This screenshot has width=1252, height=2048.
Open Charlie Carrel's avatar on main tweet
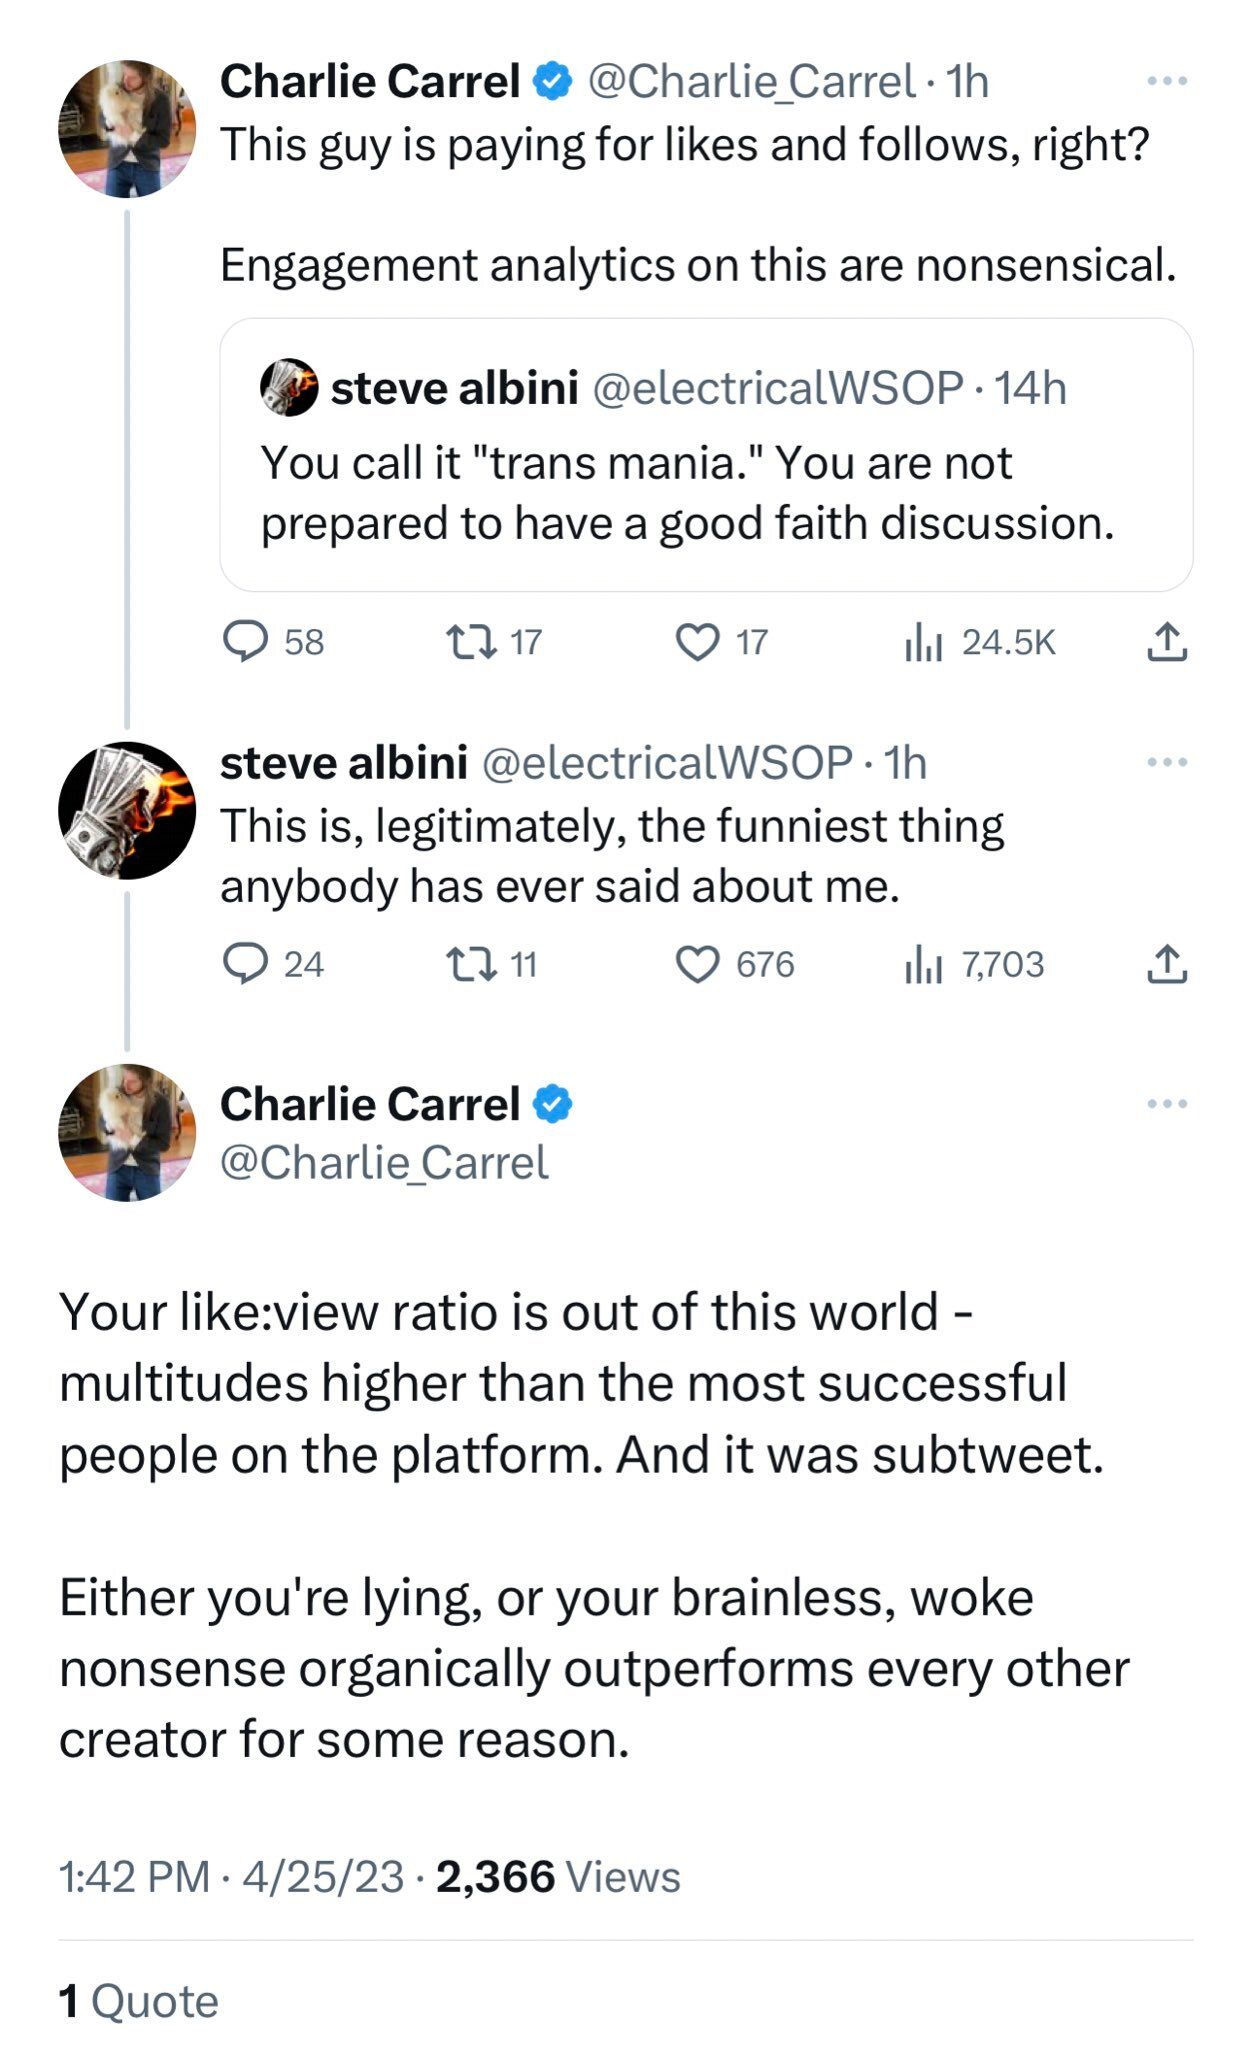127,1132
